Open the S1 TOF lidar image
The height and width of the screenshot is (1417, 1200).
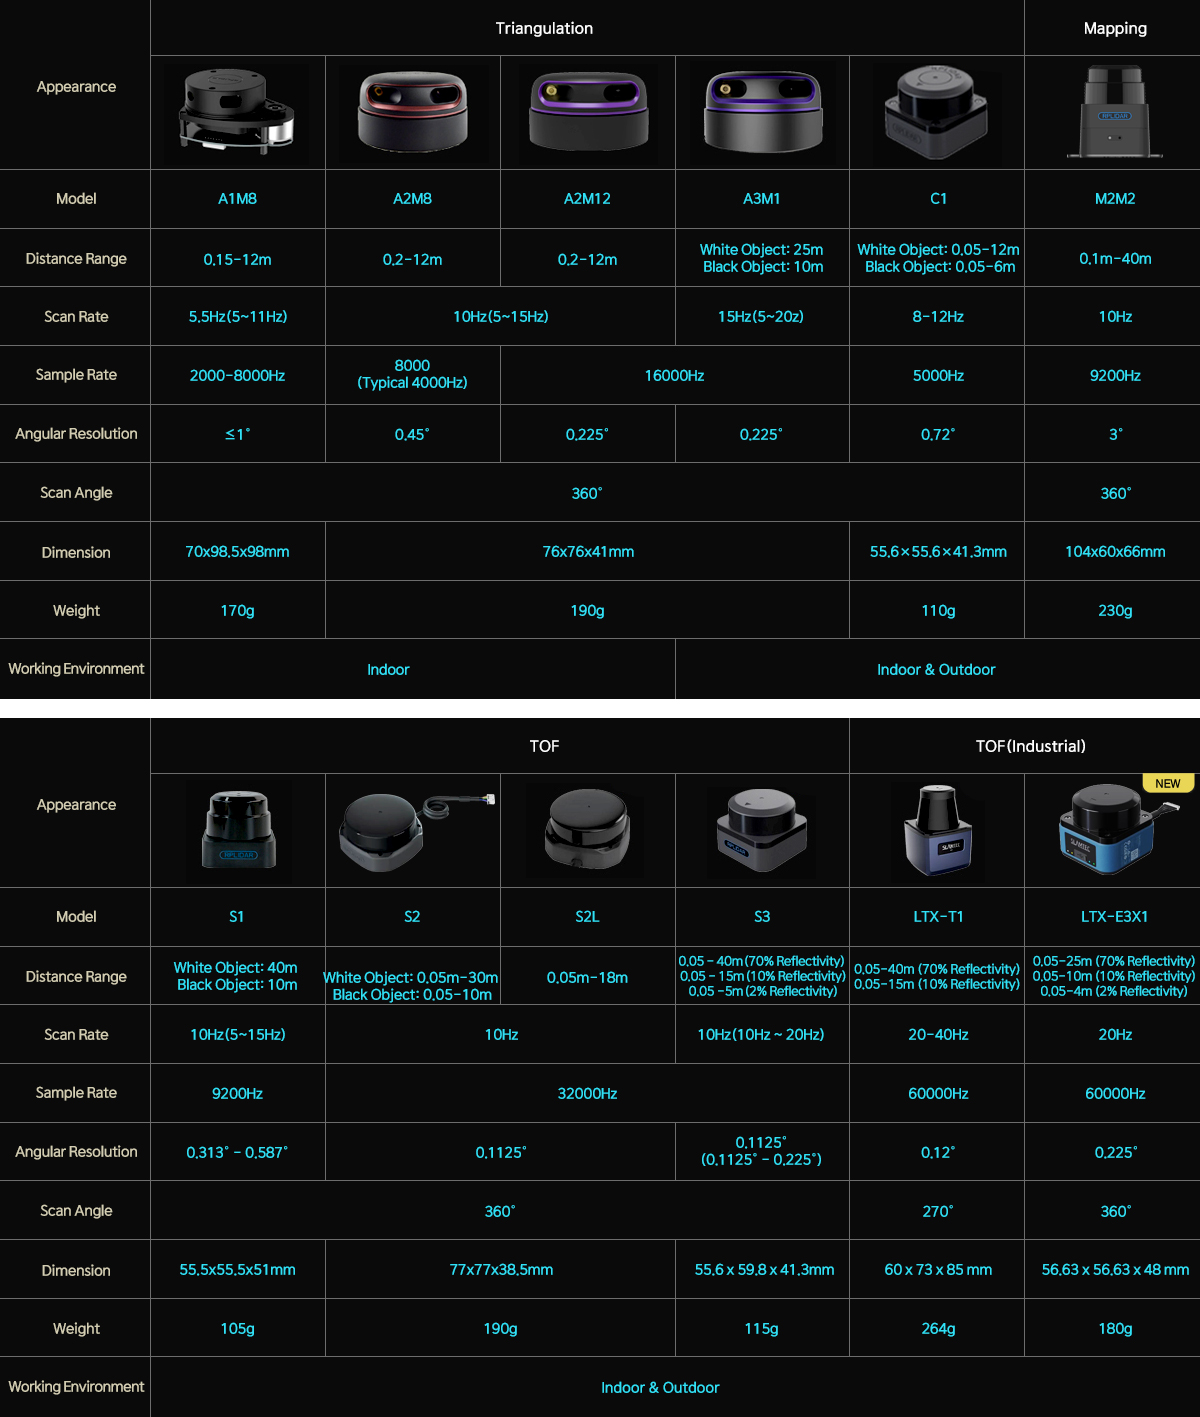tap(238, 830)
